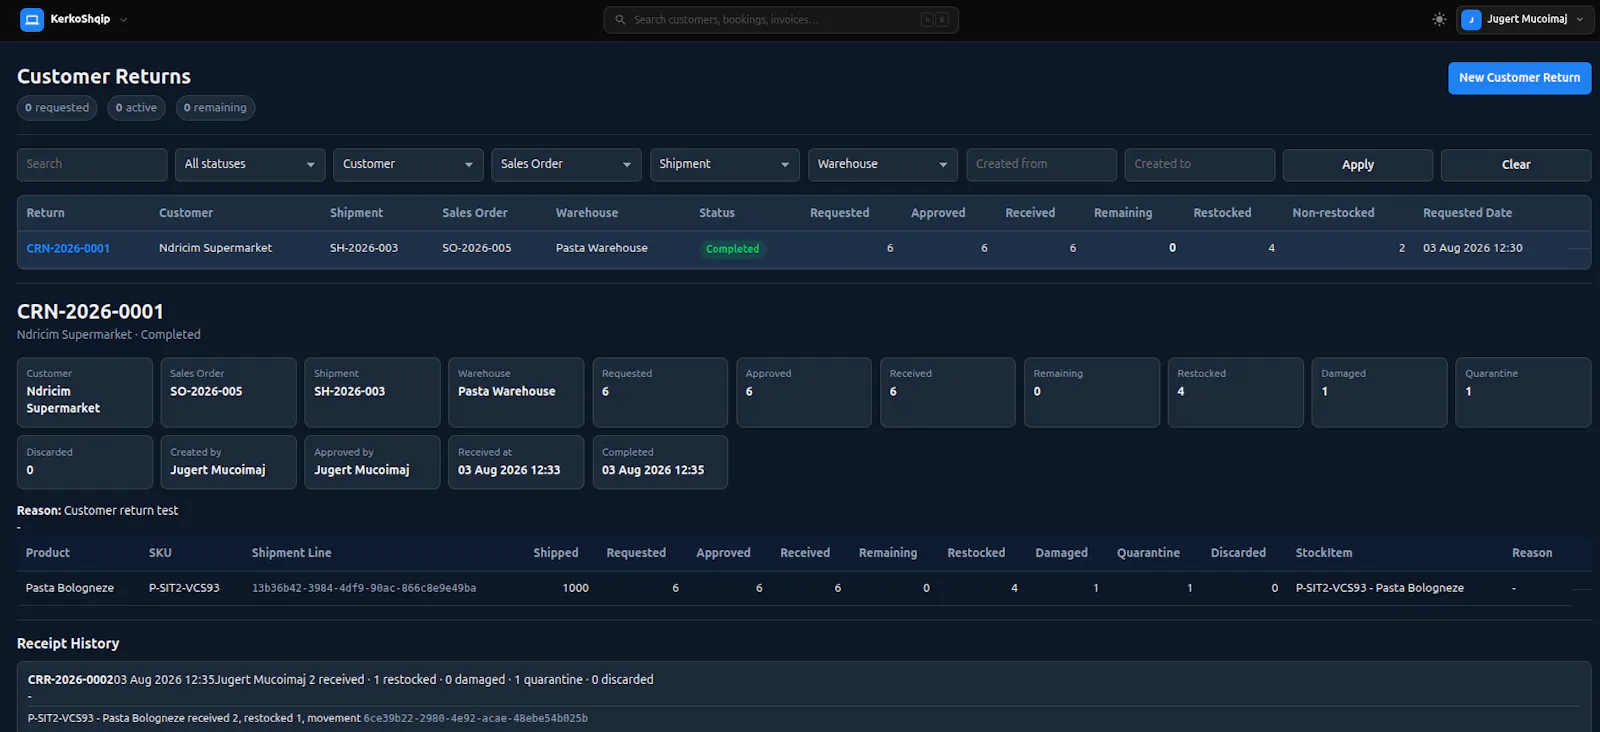The height and width of the screenshot is (732, 1600).
Task: Focus the Created to date field
Action: [1199, 164]
